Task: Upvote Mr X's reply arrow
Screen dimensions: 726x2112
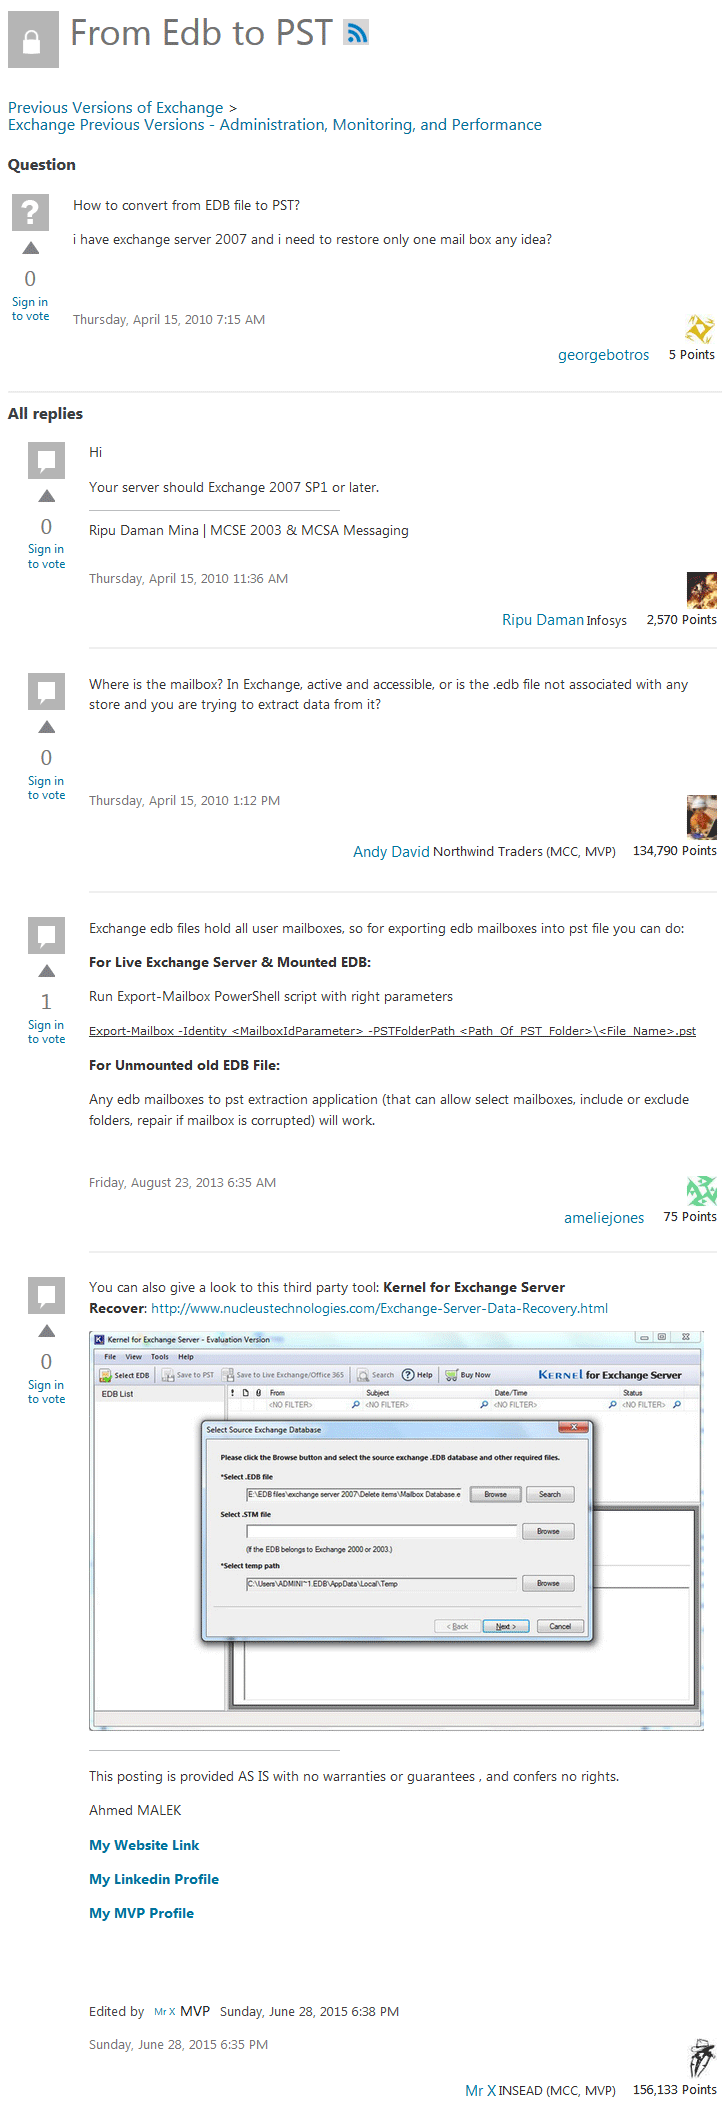Action: point(47,1331)
